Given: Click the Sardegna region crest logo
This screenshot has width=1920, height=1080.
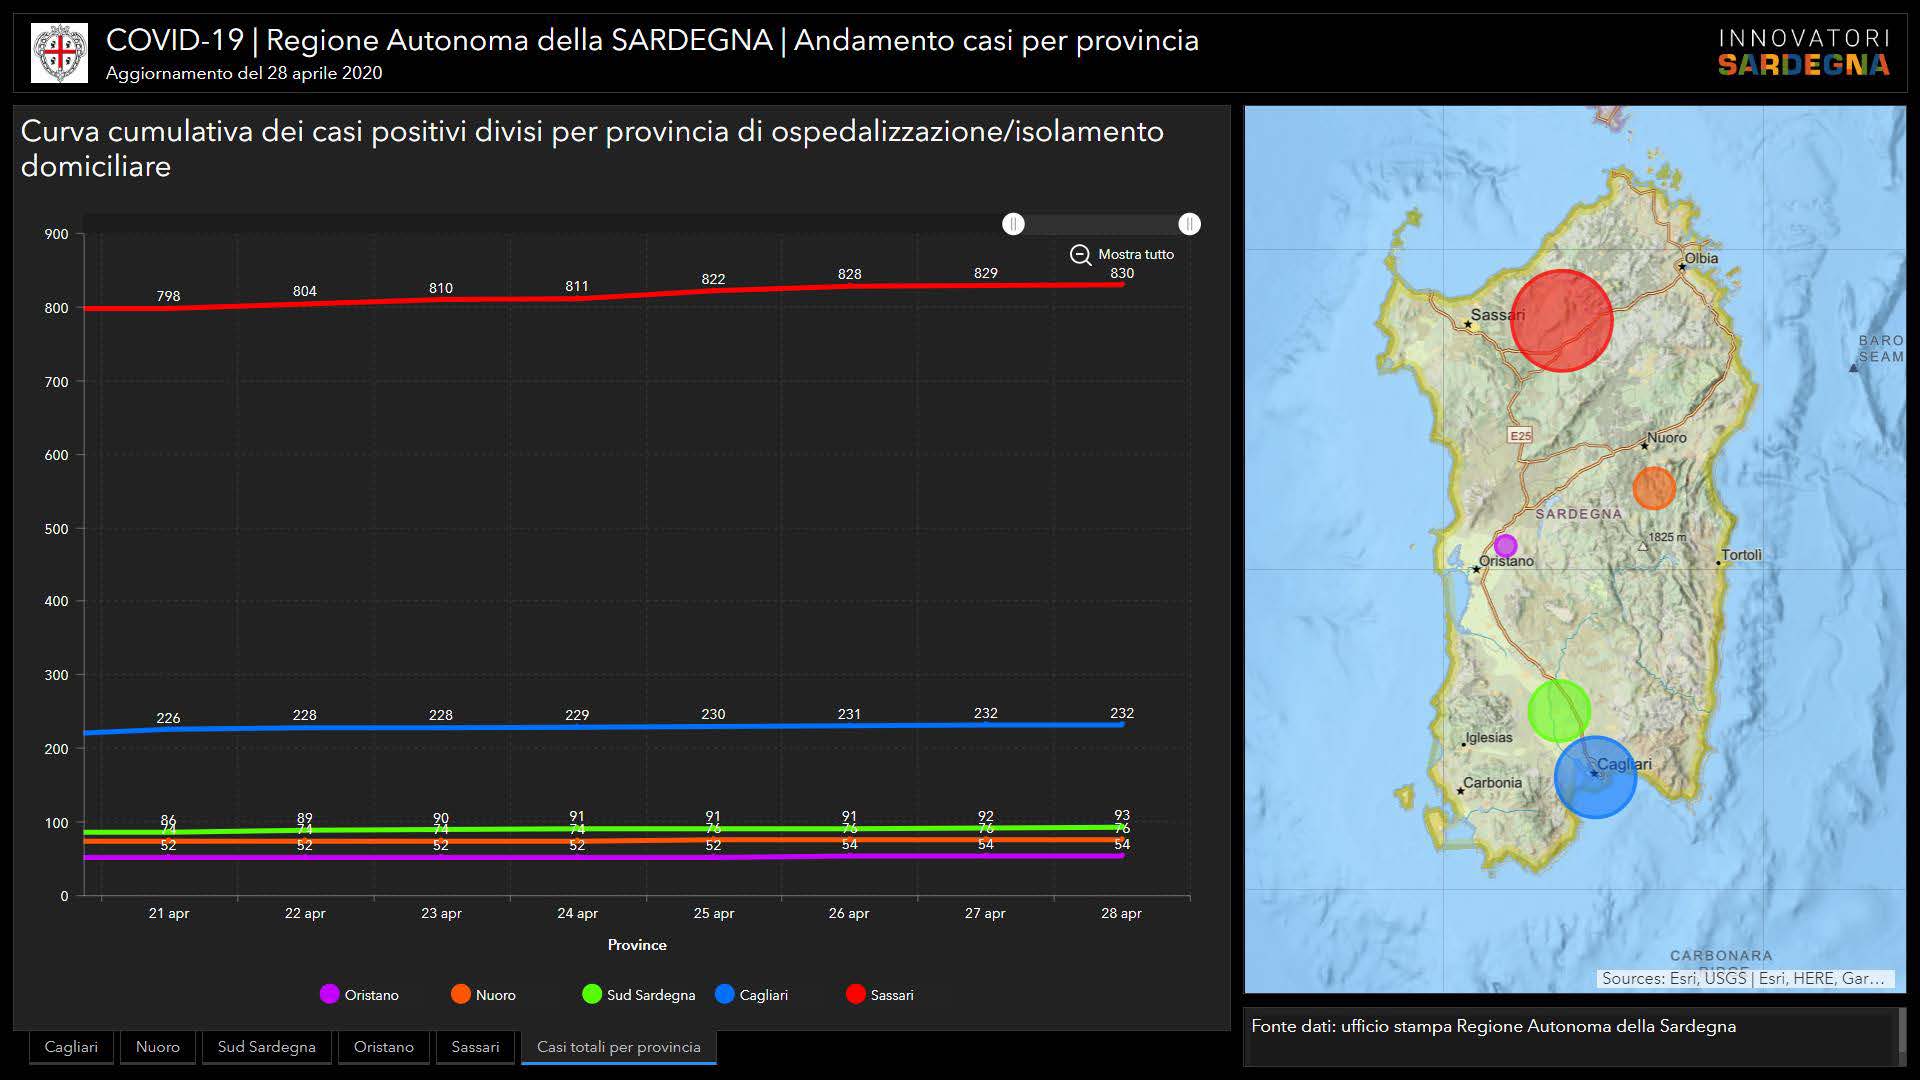Looking at the screenshot, I should click(59, 53).
